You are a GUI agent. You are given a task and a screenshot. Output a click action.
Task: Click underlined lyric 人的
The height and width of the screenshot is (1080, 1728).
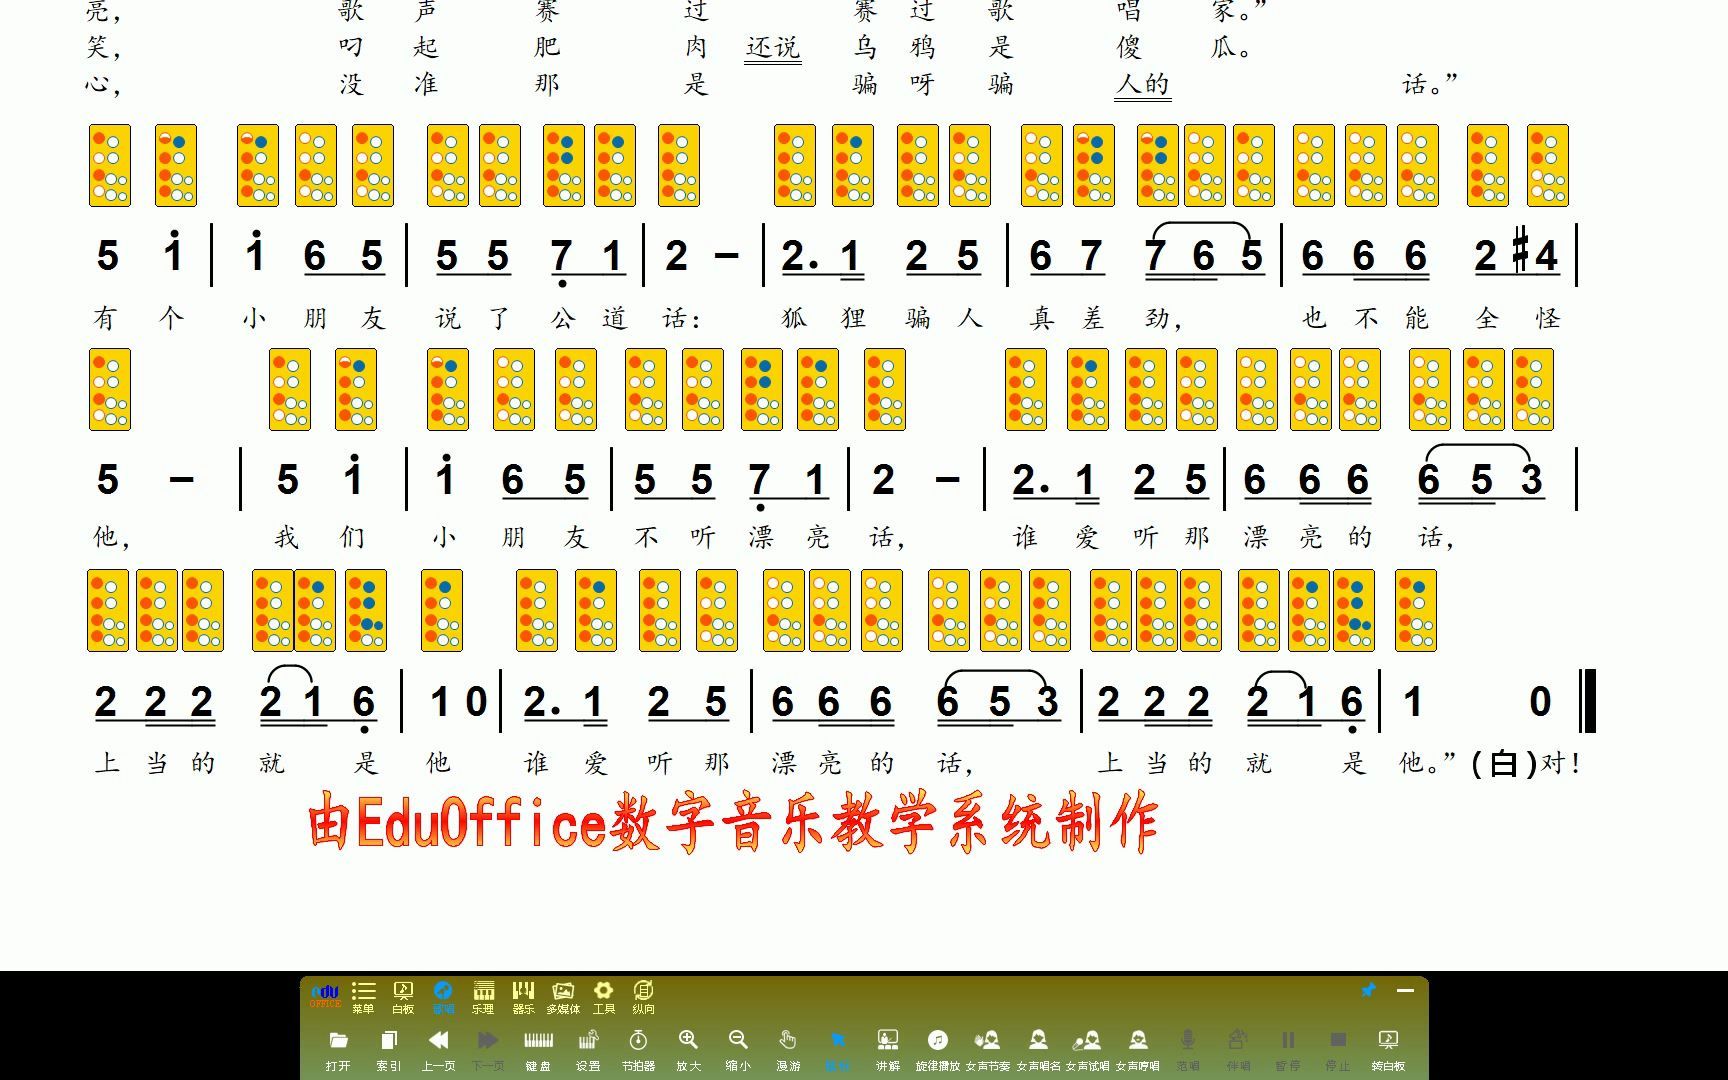[x=1142, y=85]
